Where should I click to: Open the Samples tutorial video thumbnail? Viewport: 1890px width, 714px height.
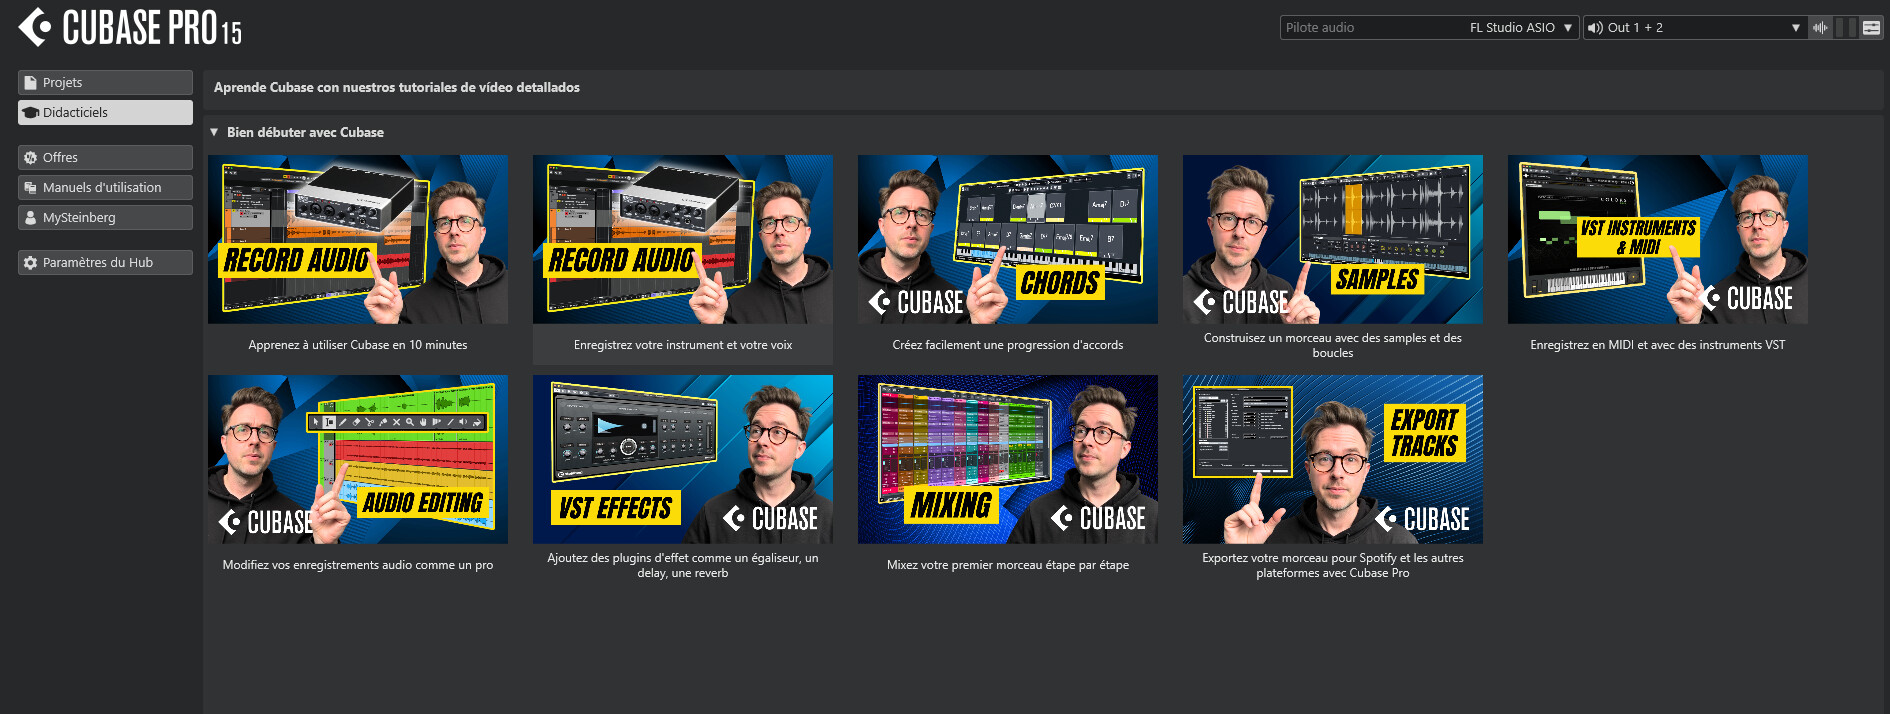(x=1332, y=239)
